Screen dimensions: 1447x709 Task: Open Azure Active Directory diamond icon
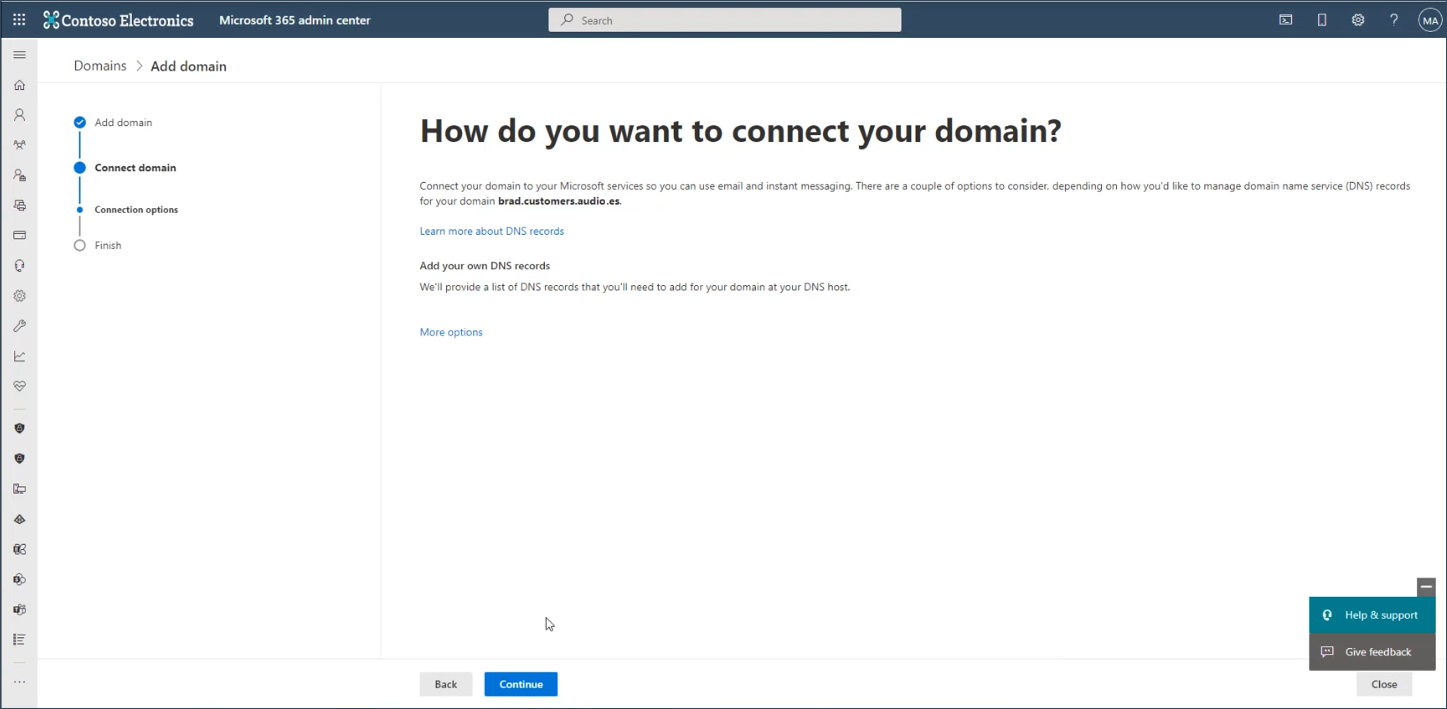click(x=19, y=519)
